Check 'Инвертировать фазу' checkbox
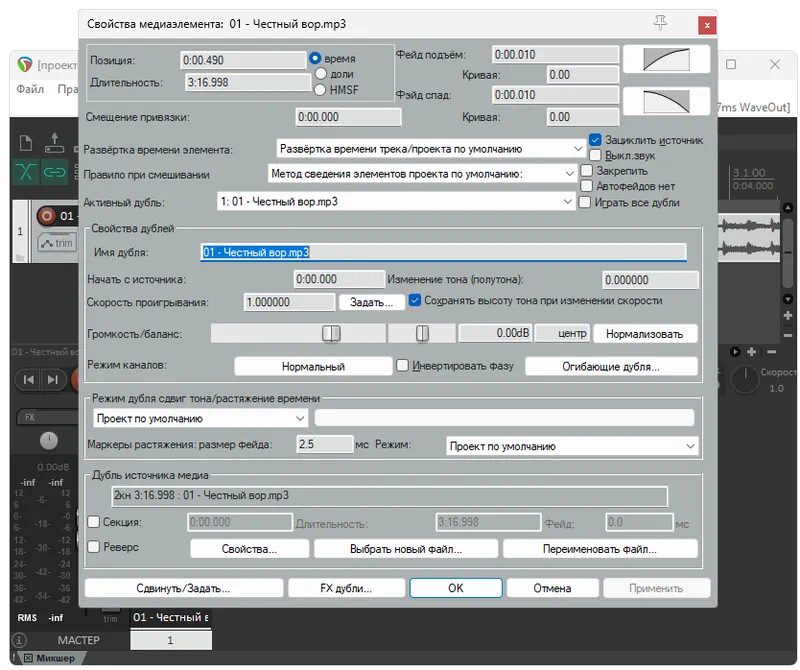This screenshot has height=670, width=800. 403,365
